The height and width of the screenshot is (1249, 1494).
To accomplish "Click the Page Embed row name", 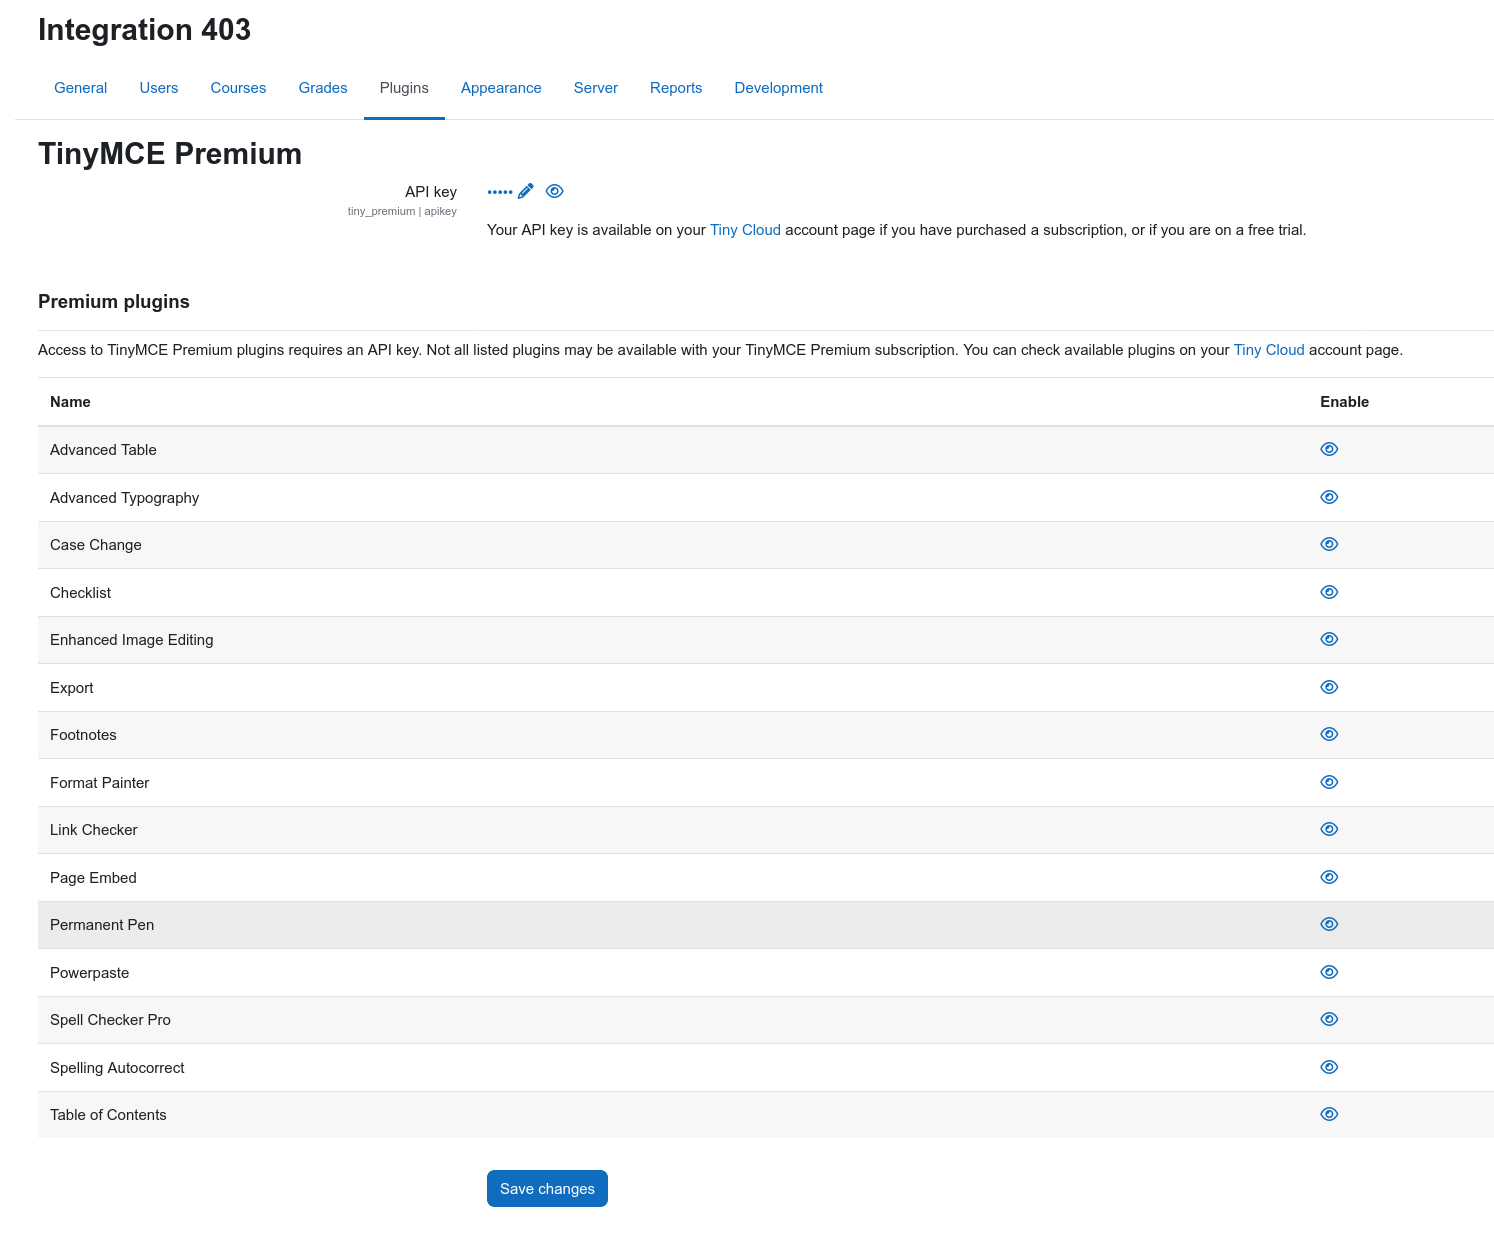I will click(93, 878).
